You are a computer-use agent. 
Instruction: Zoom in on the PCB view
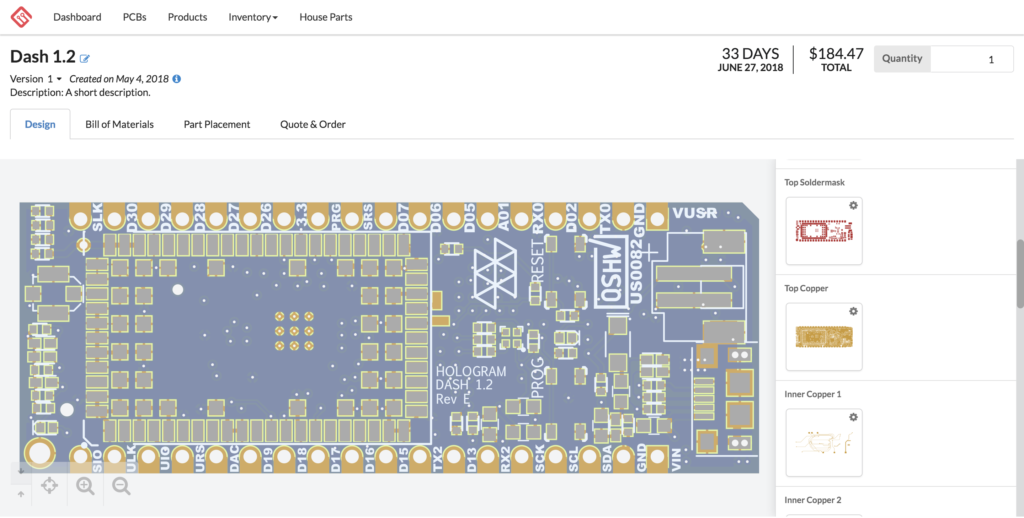tap(86, 485)
